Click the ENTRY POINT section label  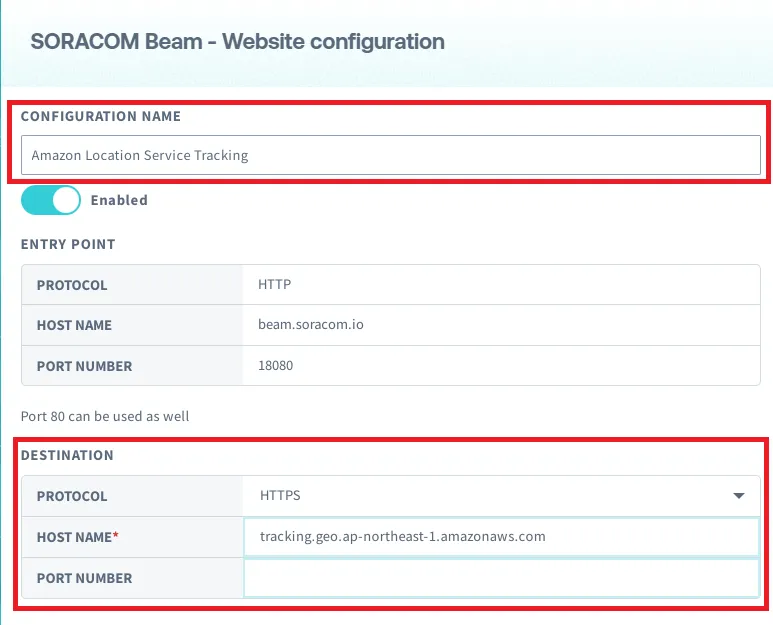pyautogui.click(x=68, y=244)
